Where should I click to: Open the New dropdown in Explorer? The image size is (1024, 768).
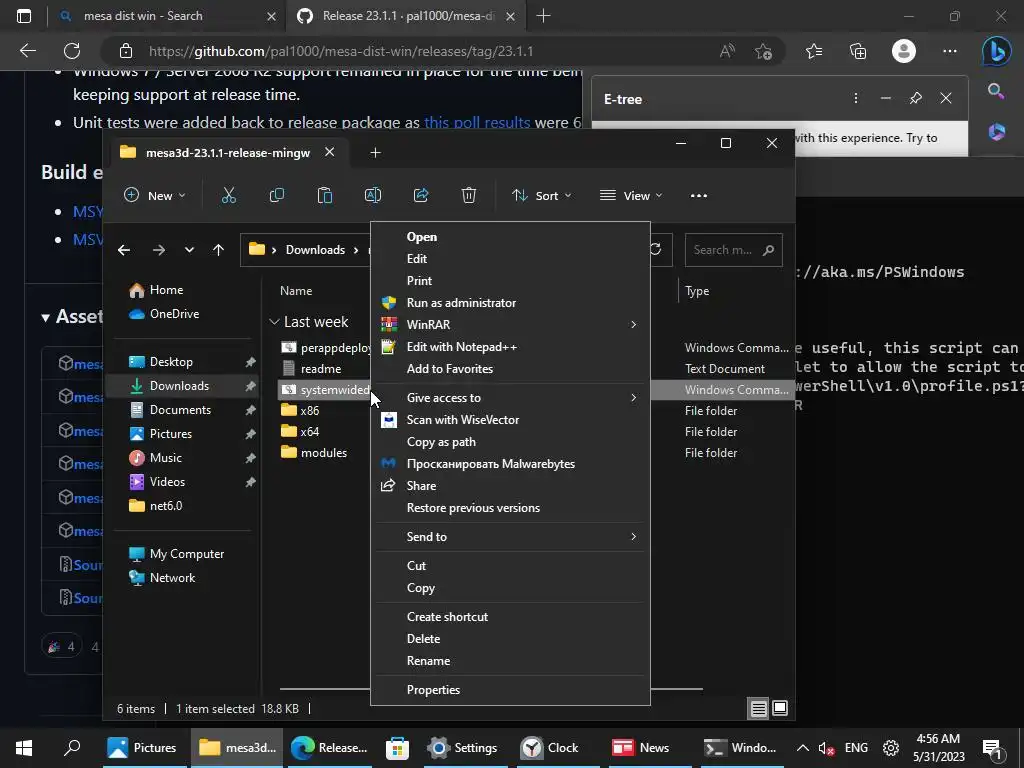[155, 195]
